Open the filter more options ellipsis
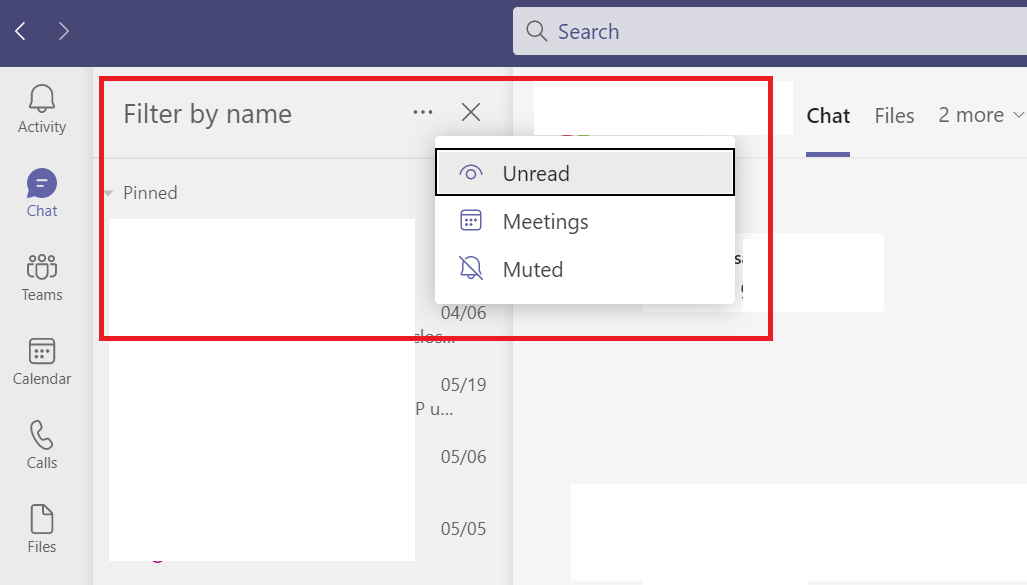1027x585 pixels. [x=423, y=113]
